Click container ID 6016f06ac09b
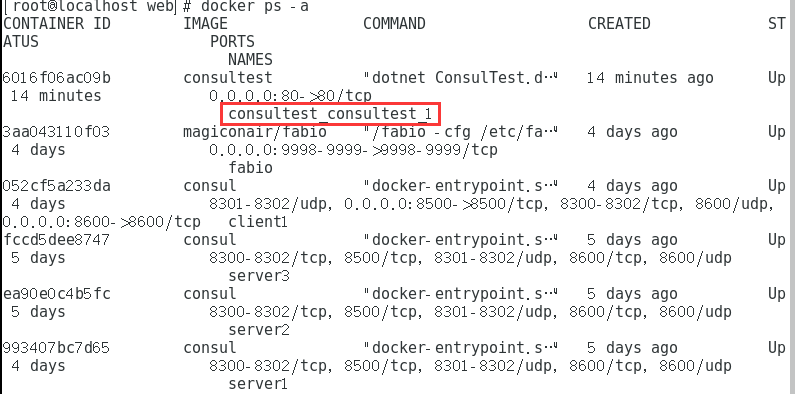Image resolution: width=795 pixels, height=394 pixels. tap(57, 78)
